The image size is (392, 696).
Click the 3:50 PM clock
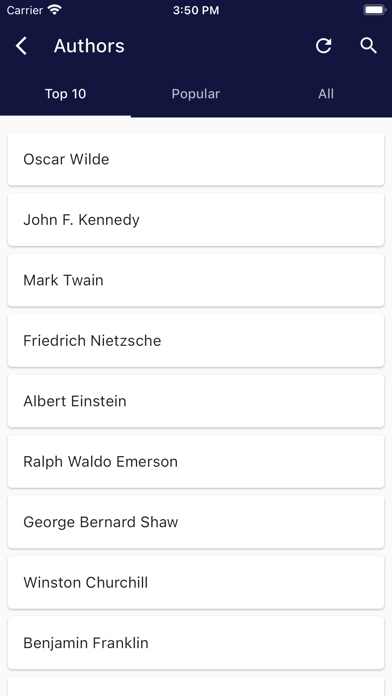(x=196, y=10)
